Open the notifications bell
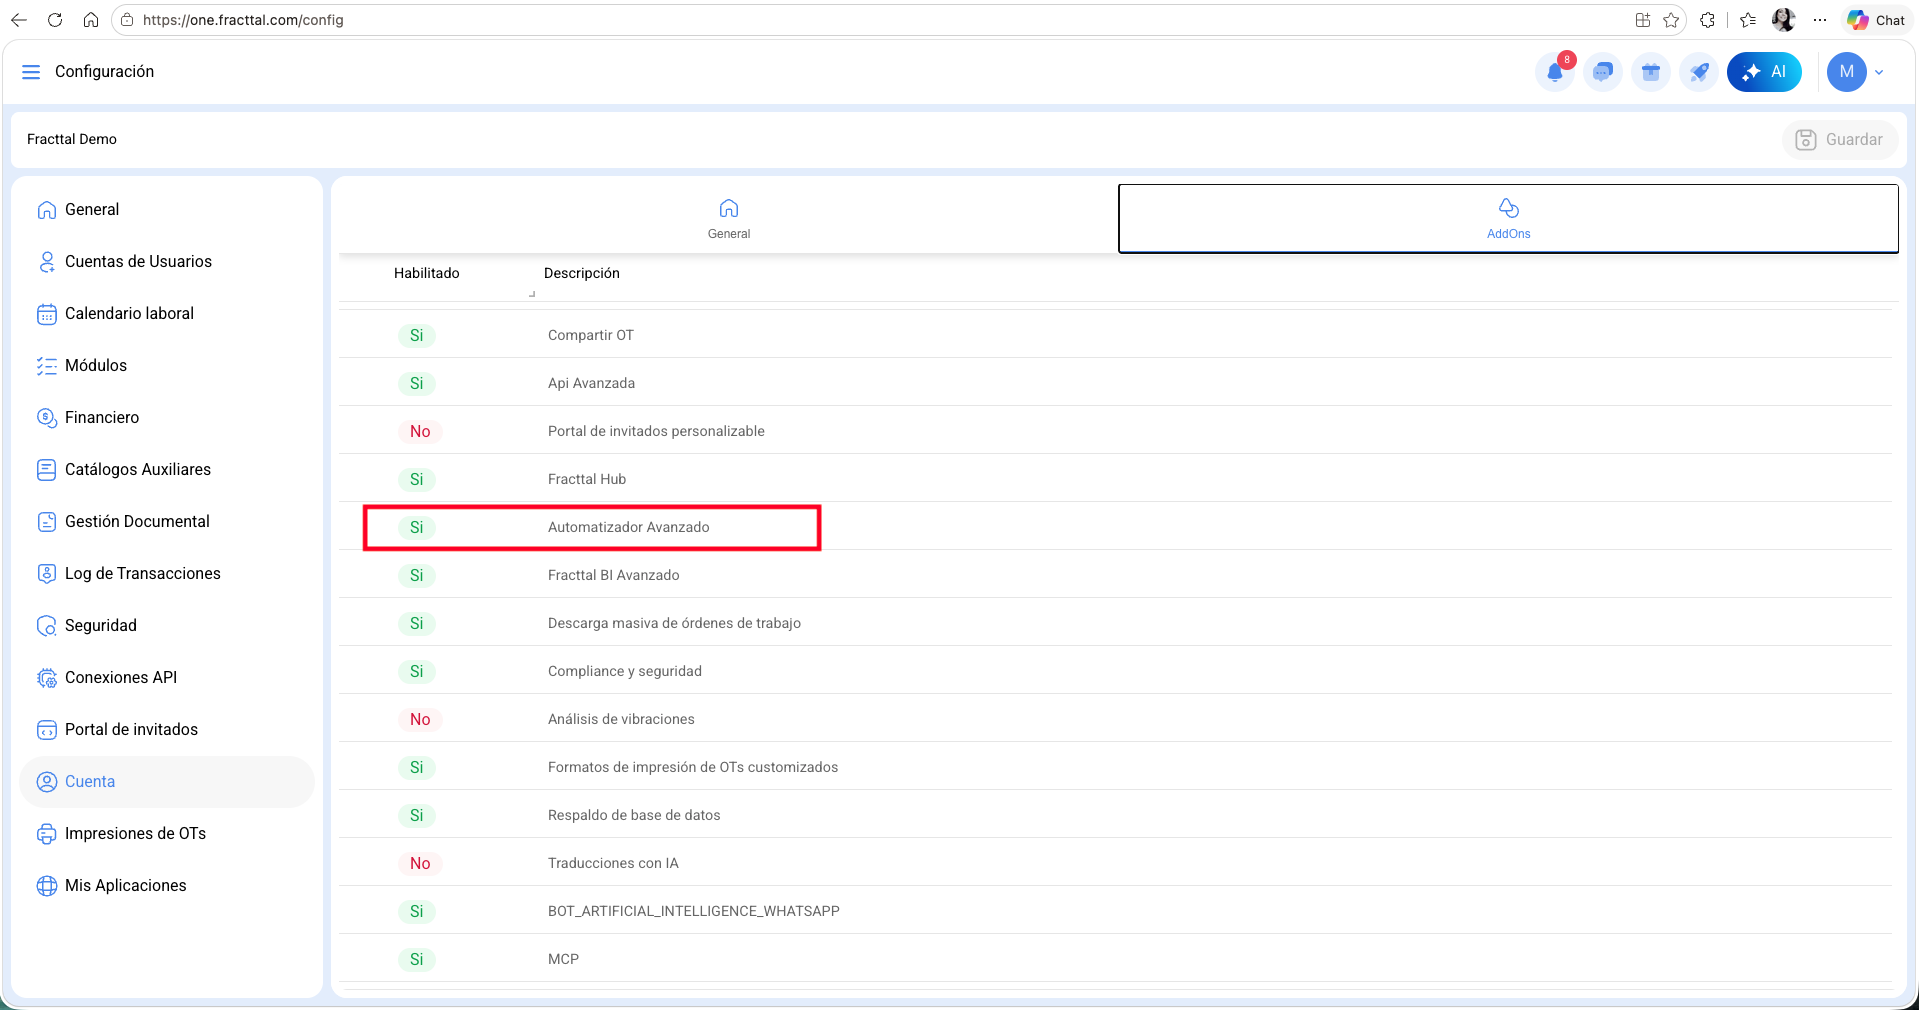This screenshot has height=1010, width=1919. click(x=1555, y=72)
